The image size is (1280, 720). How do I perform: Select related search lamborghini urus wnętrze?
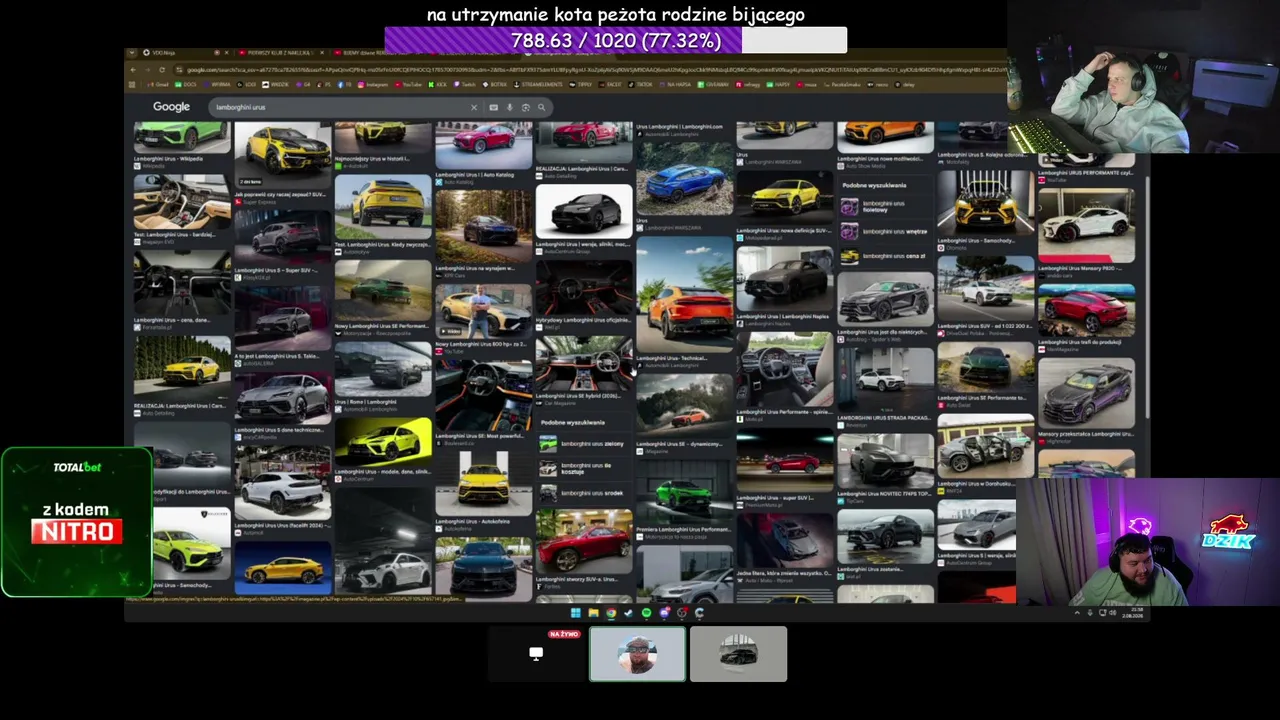[883, 231]
